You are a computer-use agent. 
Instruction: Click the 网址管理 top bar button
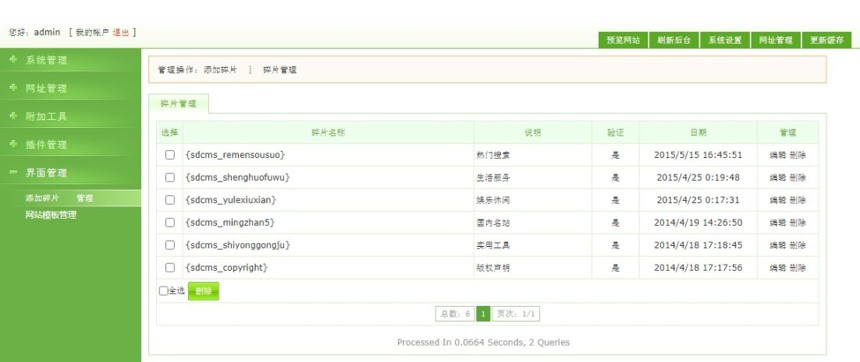coord(776,41)
